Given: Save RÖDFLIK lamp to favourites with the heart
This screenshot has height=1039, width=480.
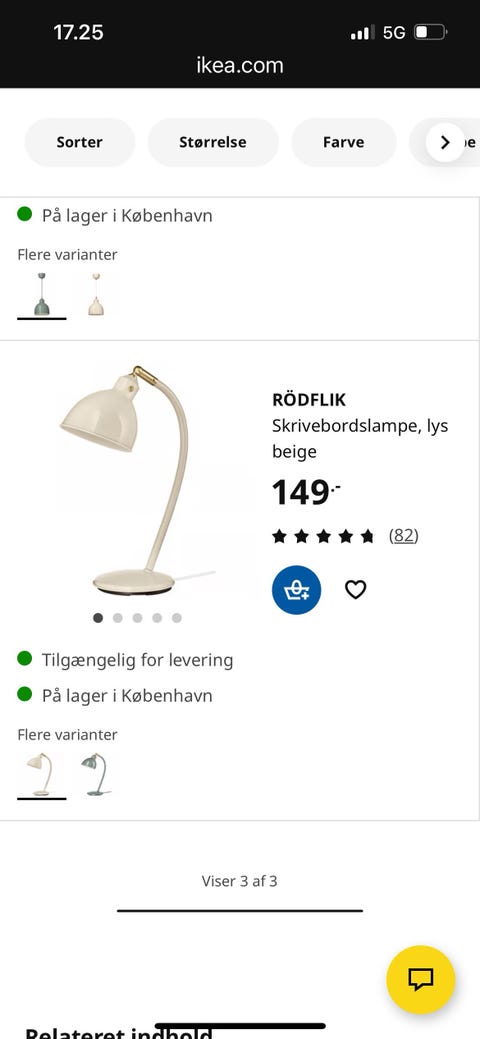Looking at the screenshot, I should 355,589.
